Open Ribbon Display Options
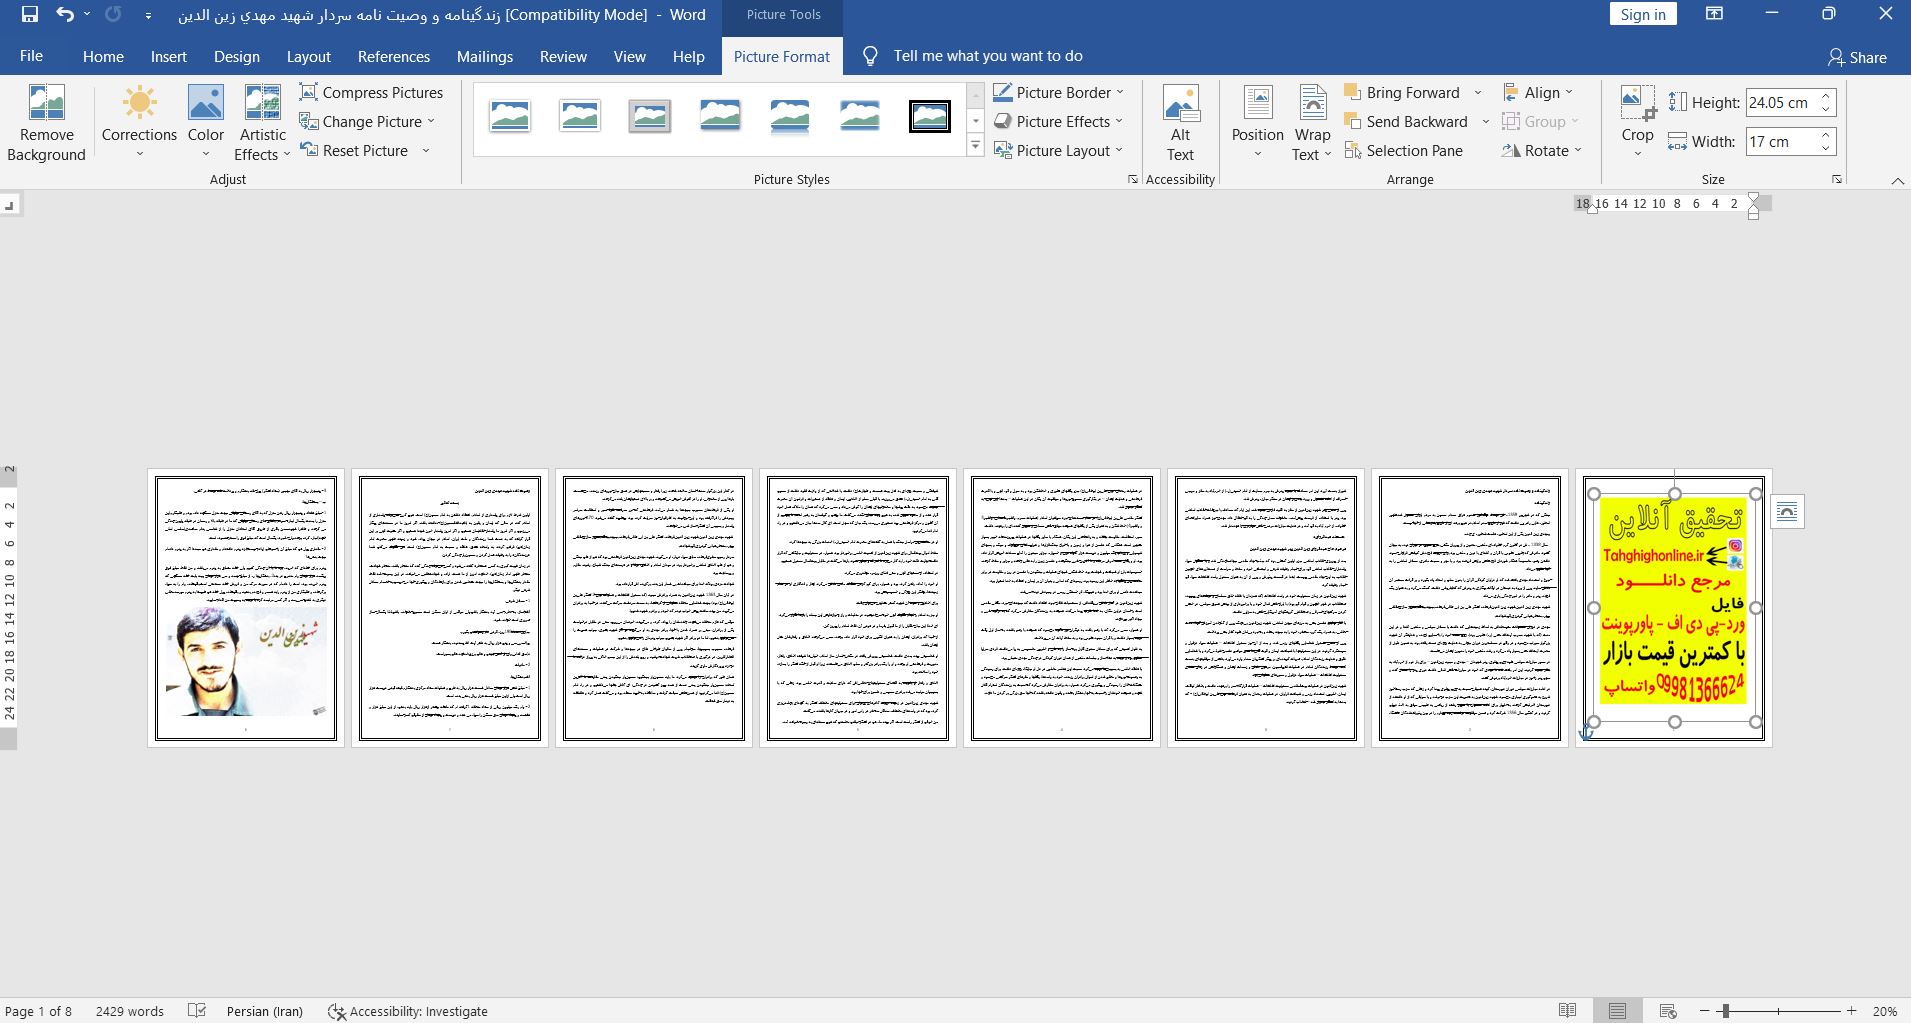The width and height of the screenshot is (1911, 1023). [1714, 14]
